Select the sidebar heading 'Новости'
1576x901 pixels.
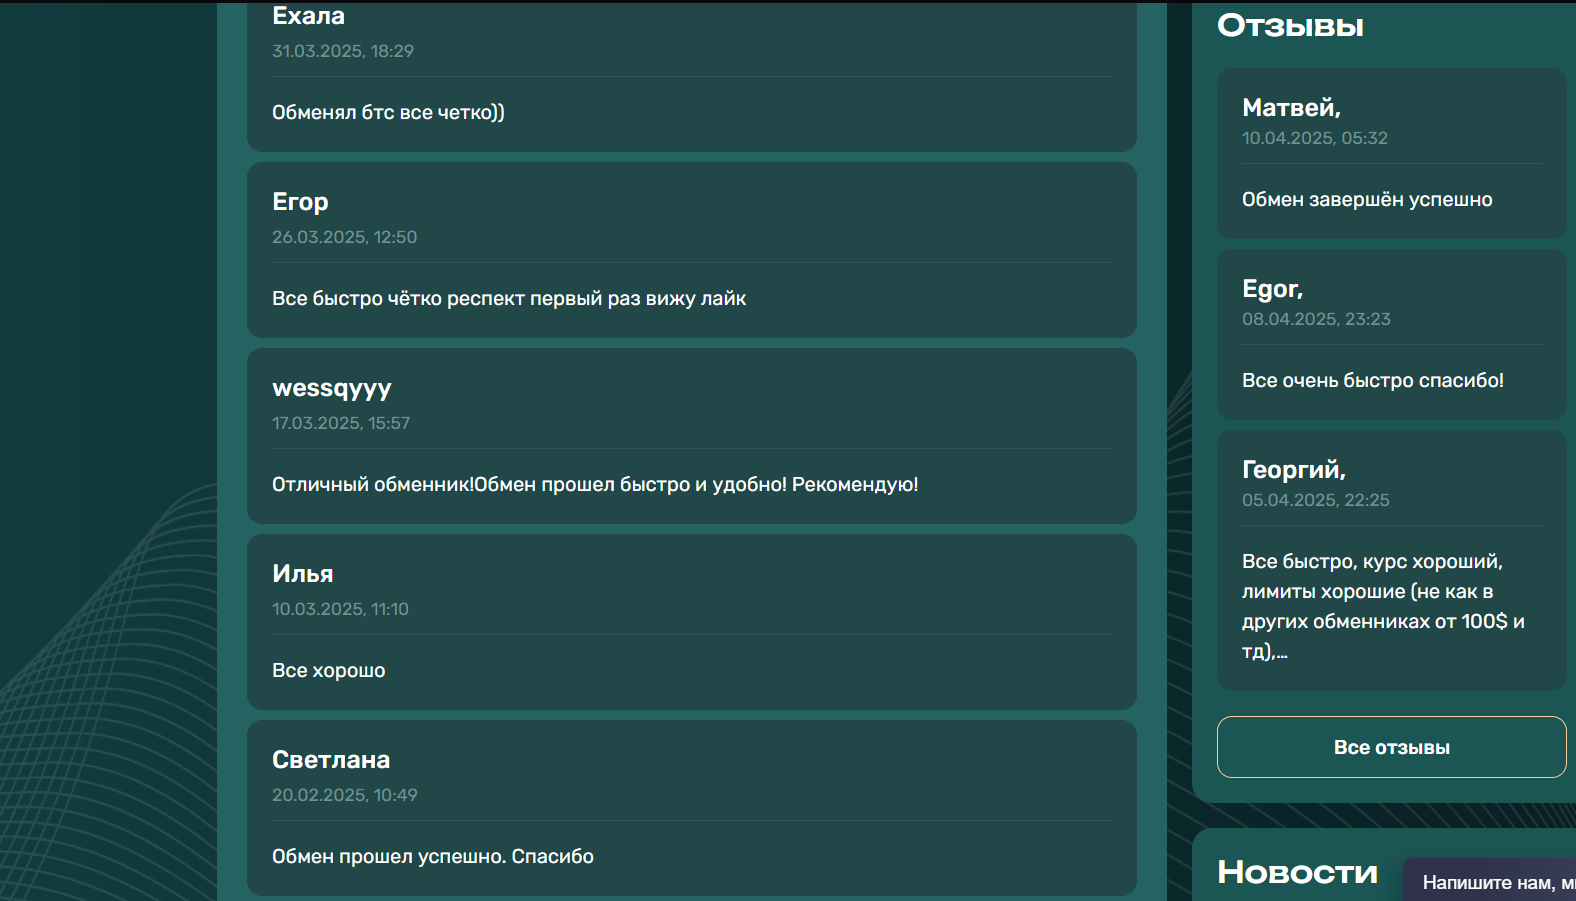point(1297,872)
